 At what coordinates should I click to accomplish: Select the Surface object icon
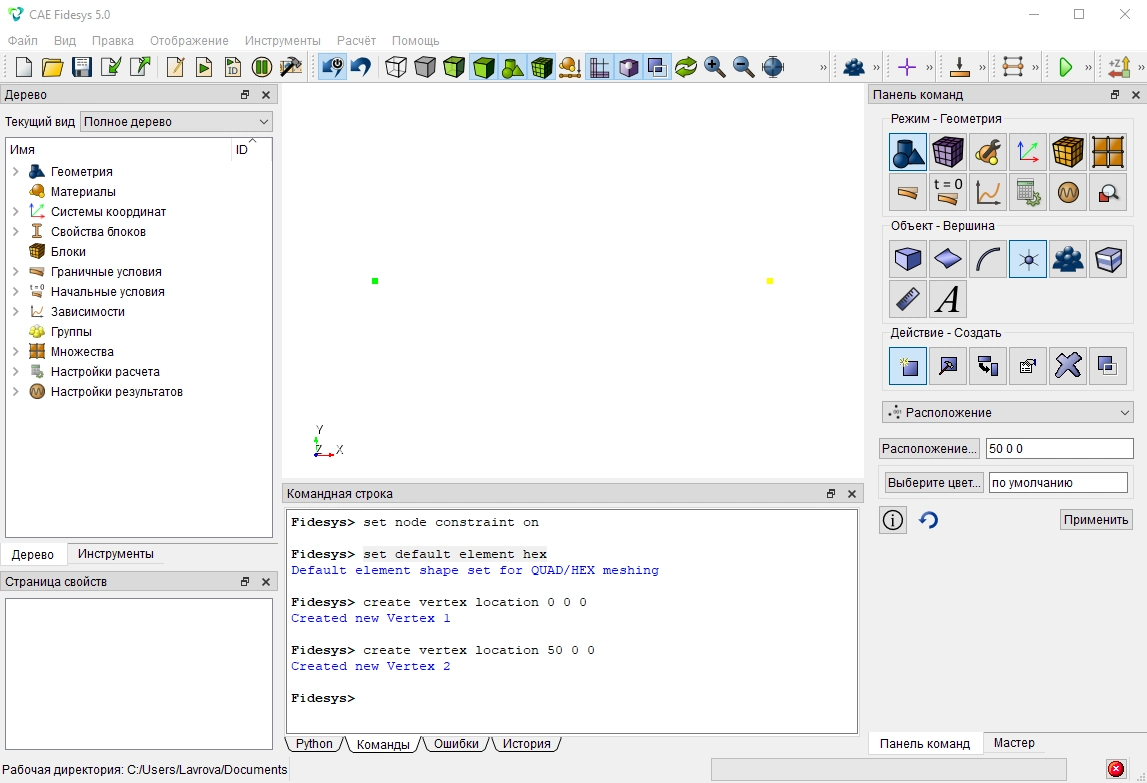948,259
